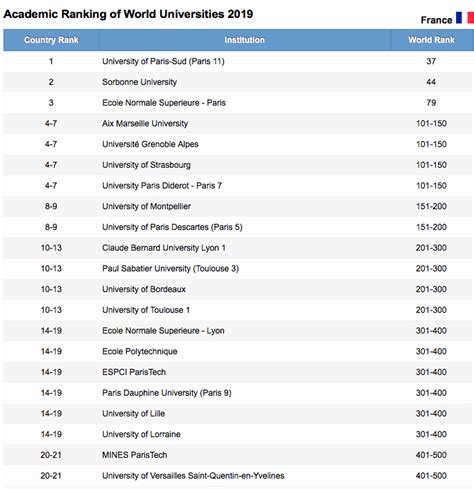The width and height of the screenshot is (474, 489).
Task: Click country rank 3 cell
Action: (x=51, y=103)
